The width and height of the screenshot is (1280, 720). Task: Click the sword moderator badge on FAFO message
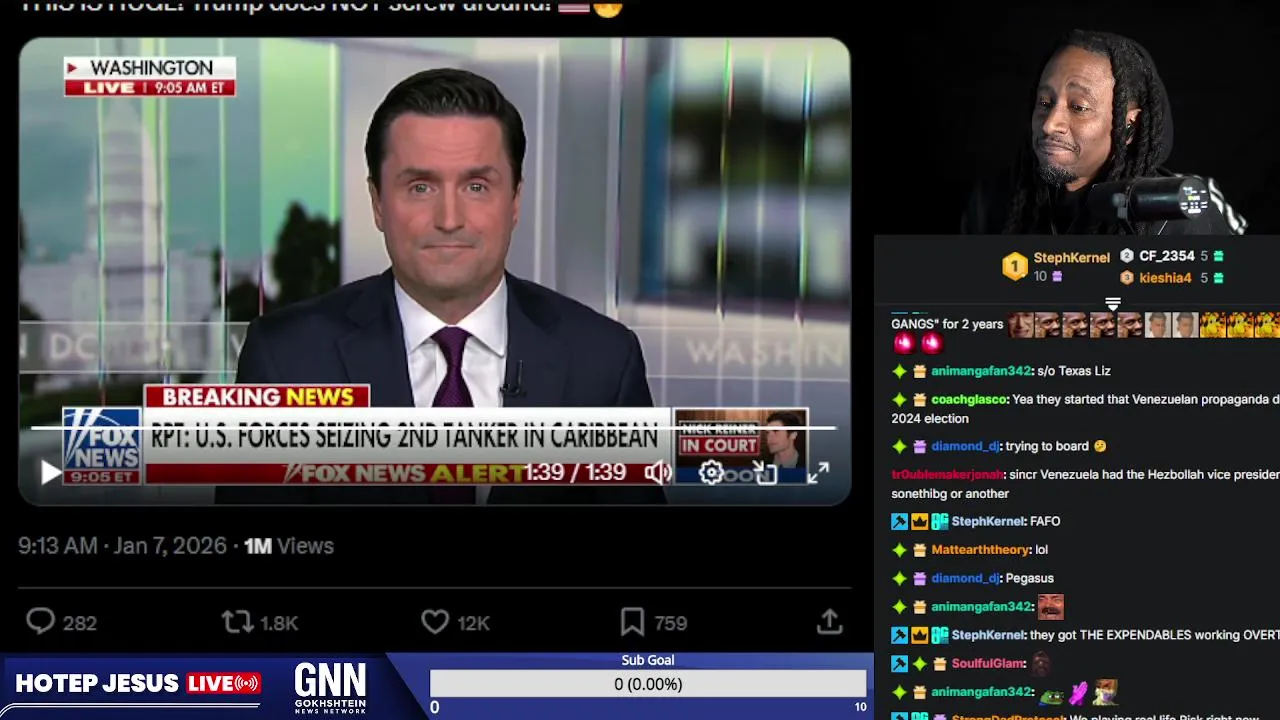click(899, 522)
